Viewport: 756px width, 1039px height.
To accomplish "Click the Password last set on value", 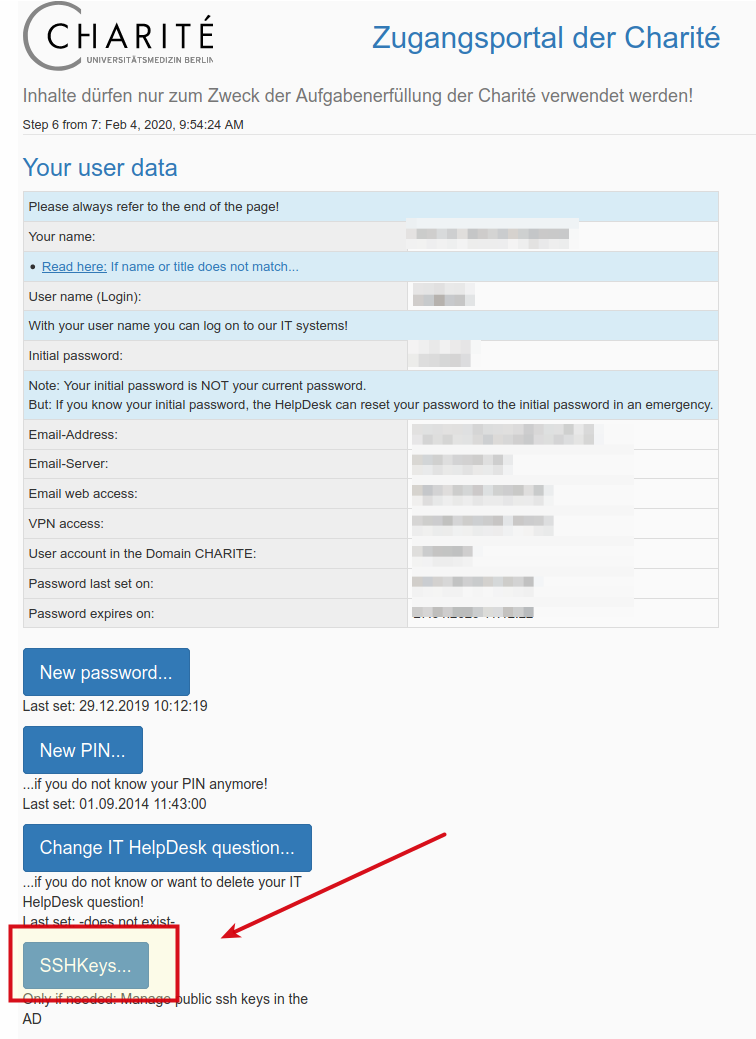I will [x=472, y=583].
